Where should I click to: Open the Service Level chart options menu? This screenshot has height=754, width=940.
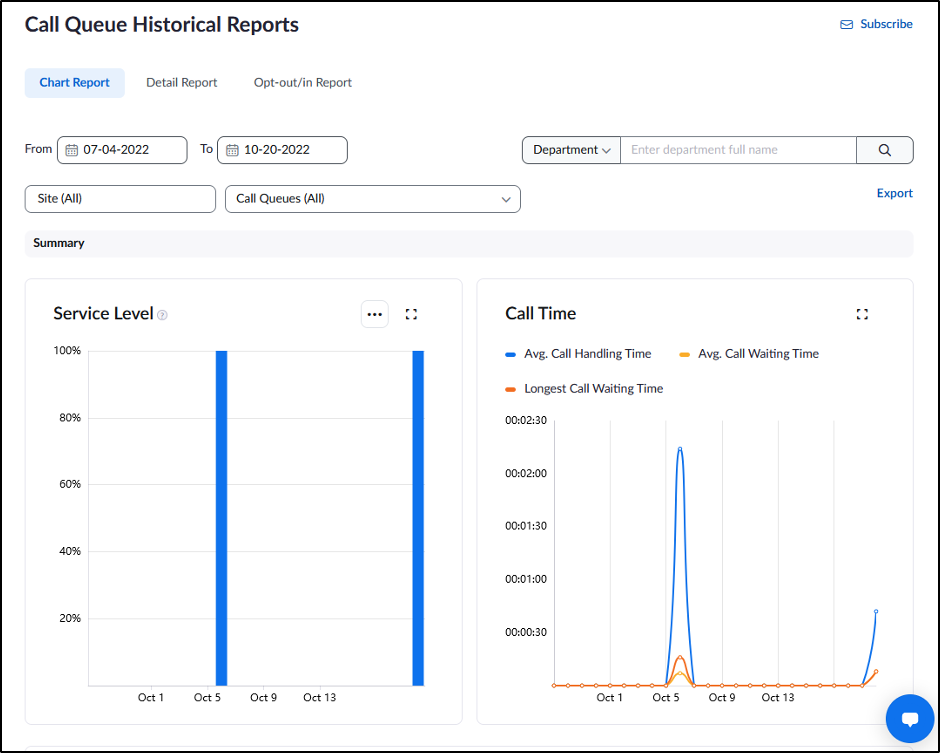coord(375,314)
